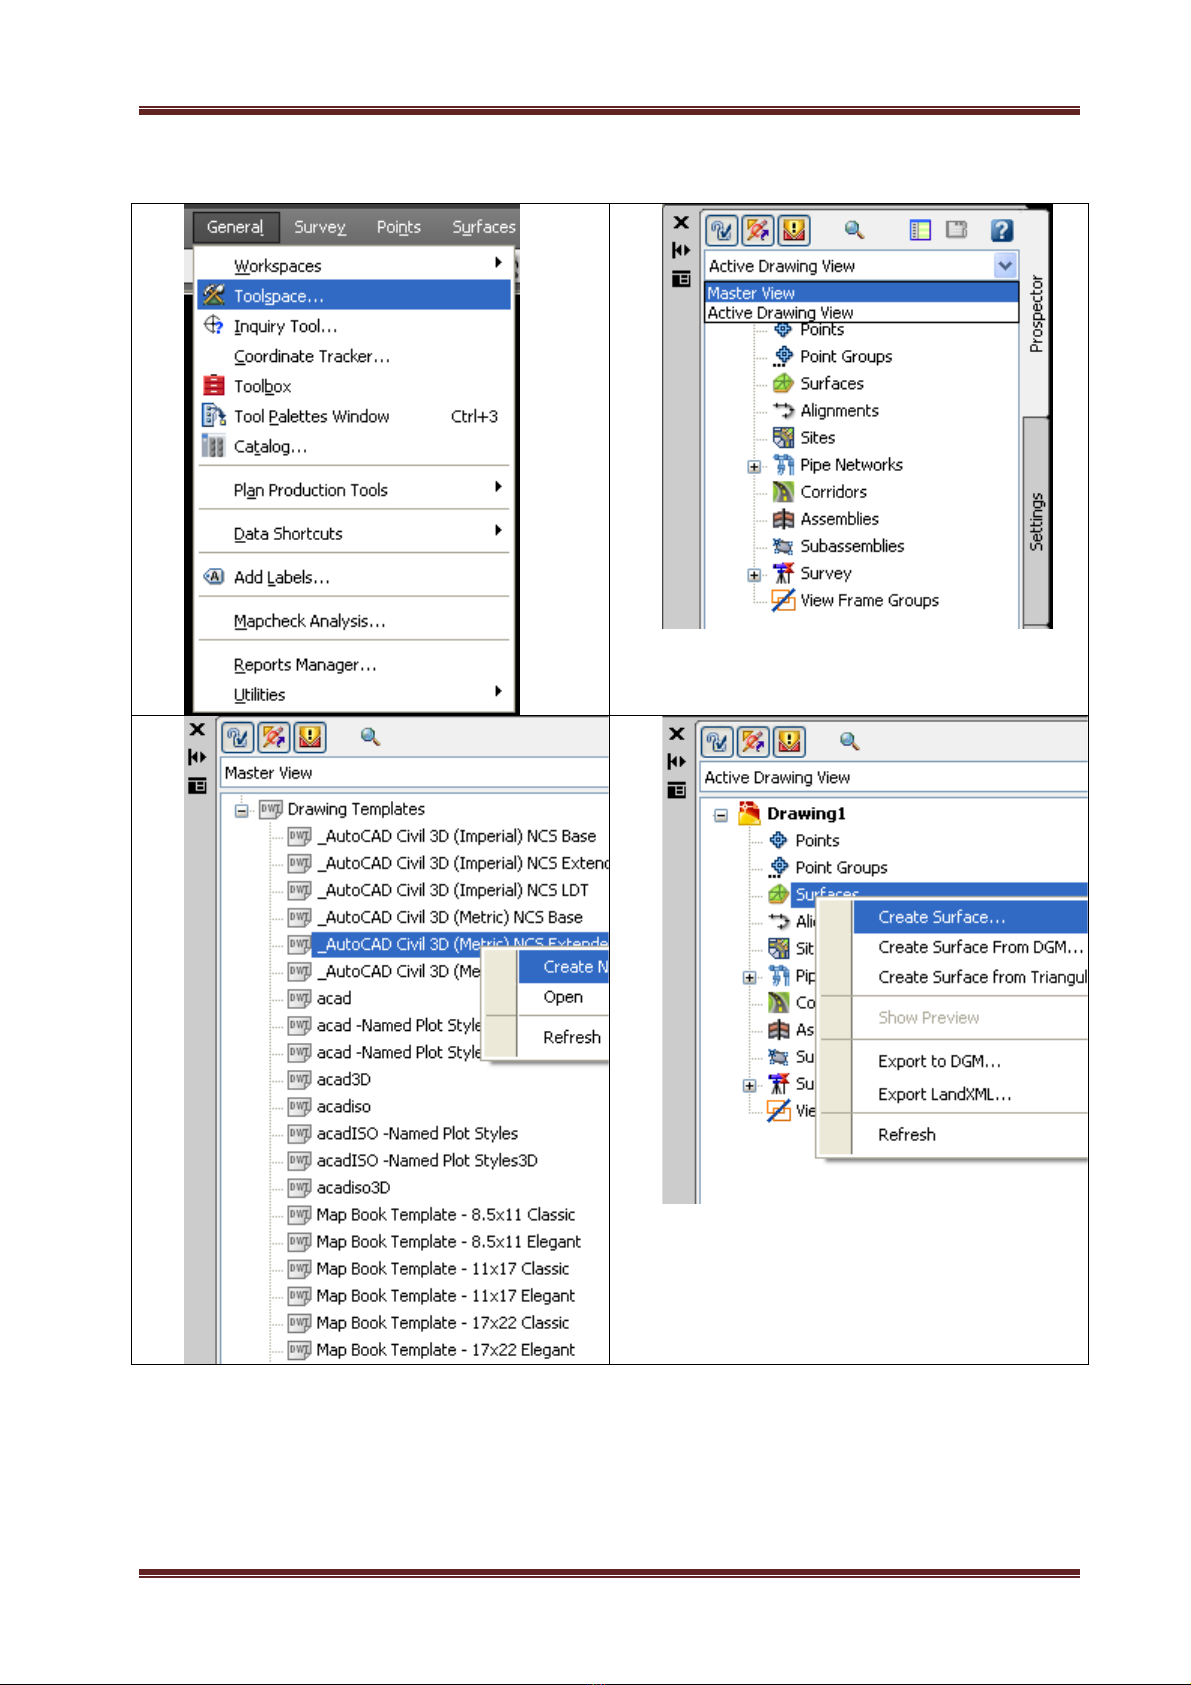Click the blue-green list view icon beside the help icon

[x=920, y=231]
